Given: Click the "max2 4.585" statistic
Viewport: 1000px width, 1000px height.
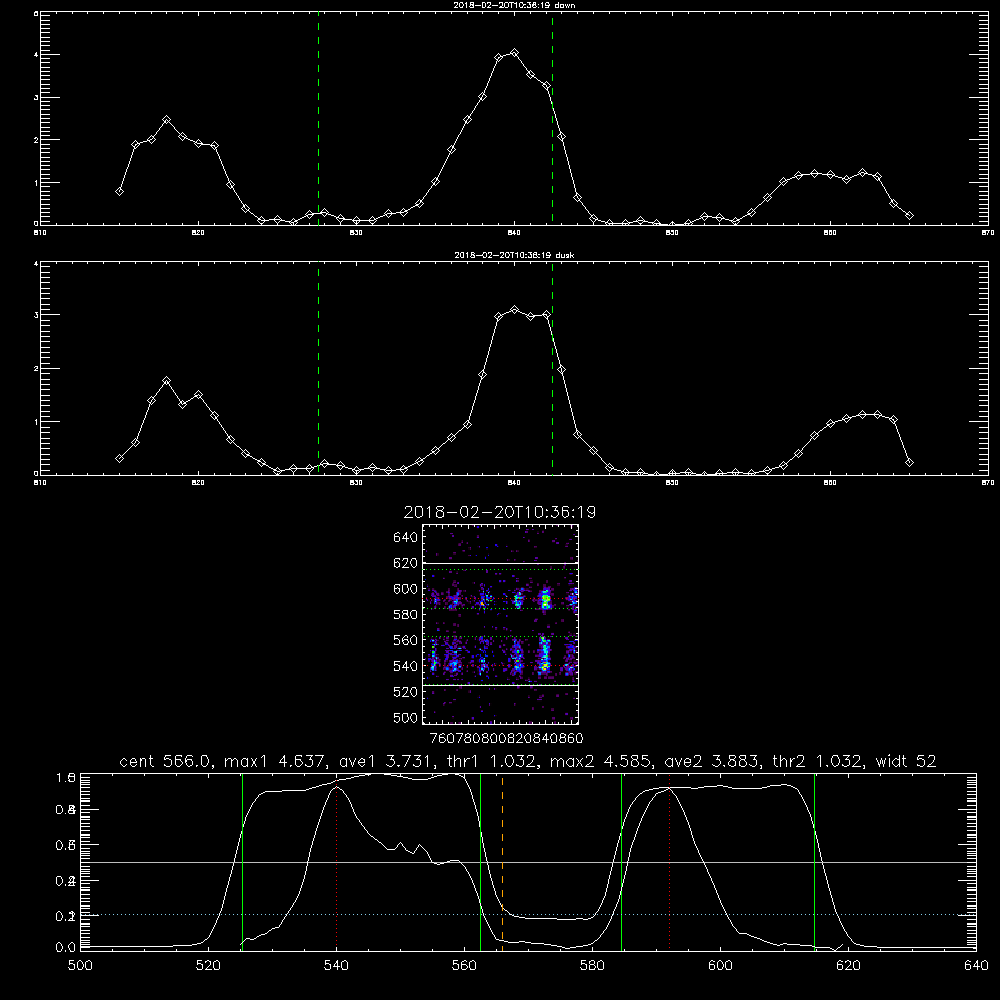Looking at the screenshot, I should pyautogui.click(x=599, y=761).
